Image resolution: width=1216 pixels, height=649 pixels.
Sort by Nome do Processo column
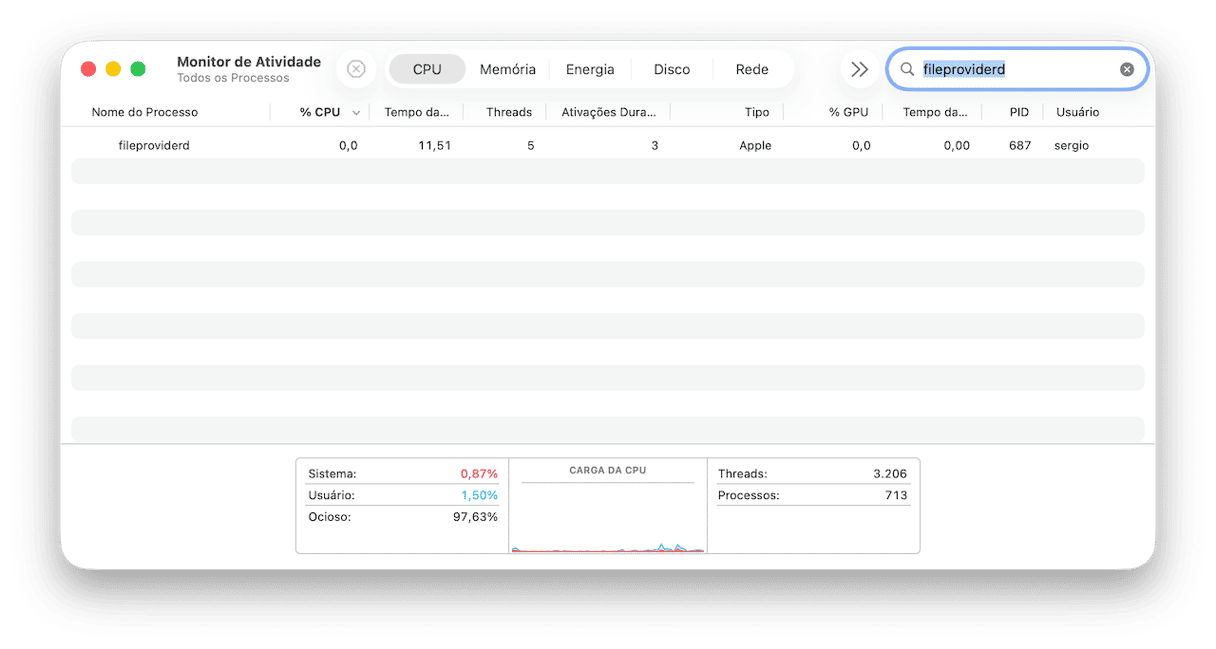point(145,112)
